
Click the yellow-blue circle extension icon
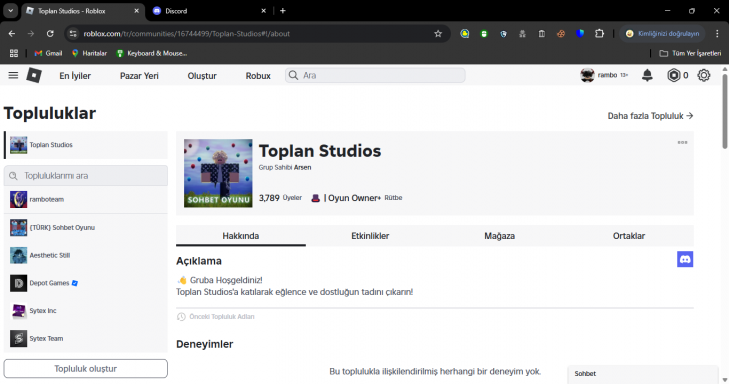click(464, 33)
